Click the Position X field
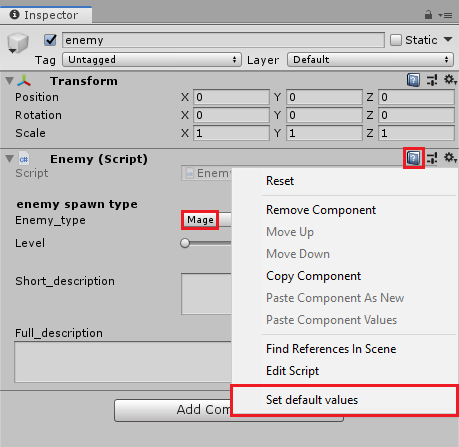This screenshot has width=459, height=447. [231, 97]
